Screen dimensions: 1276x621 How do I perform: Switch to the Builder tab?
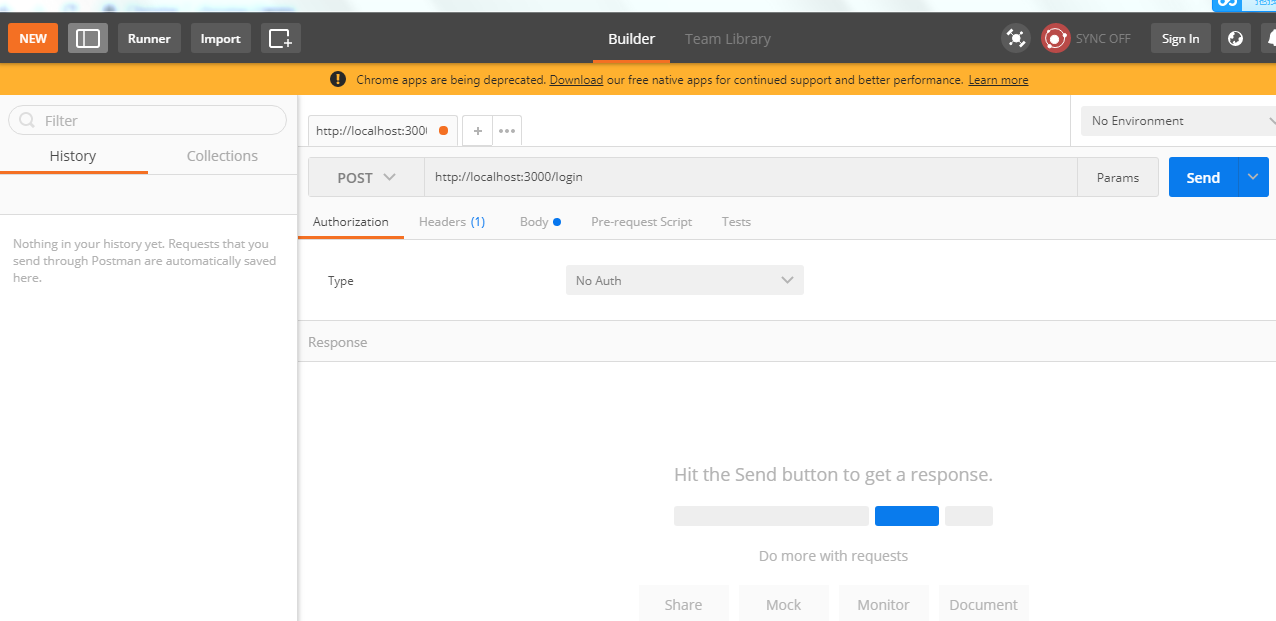pyautogui.click(x=631, y=39)
